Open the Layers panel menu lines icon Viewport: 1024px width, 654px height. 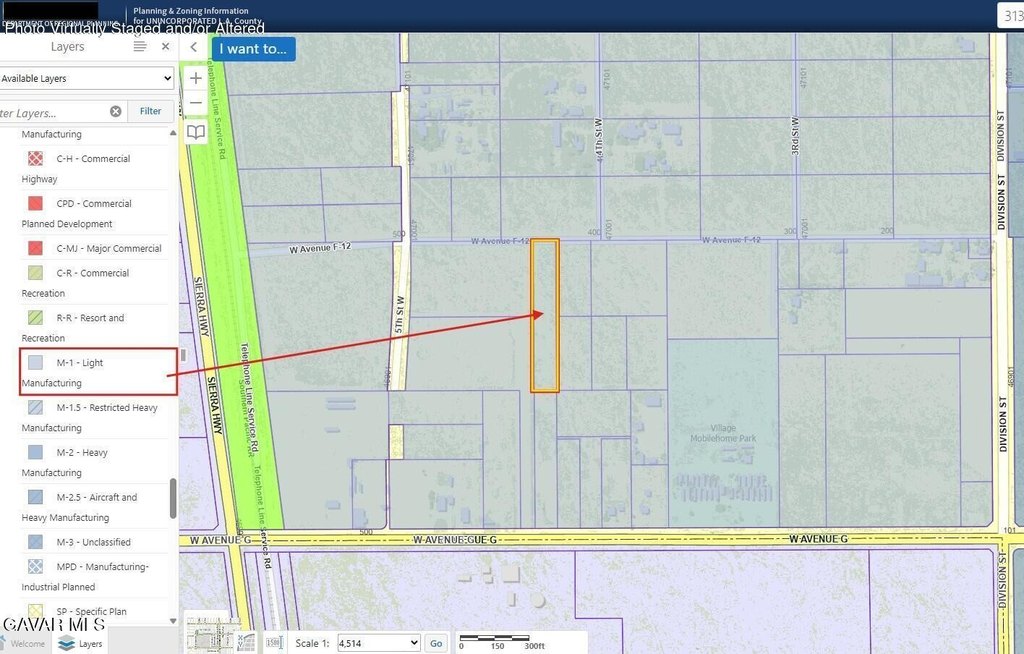[x=140, y=46]
